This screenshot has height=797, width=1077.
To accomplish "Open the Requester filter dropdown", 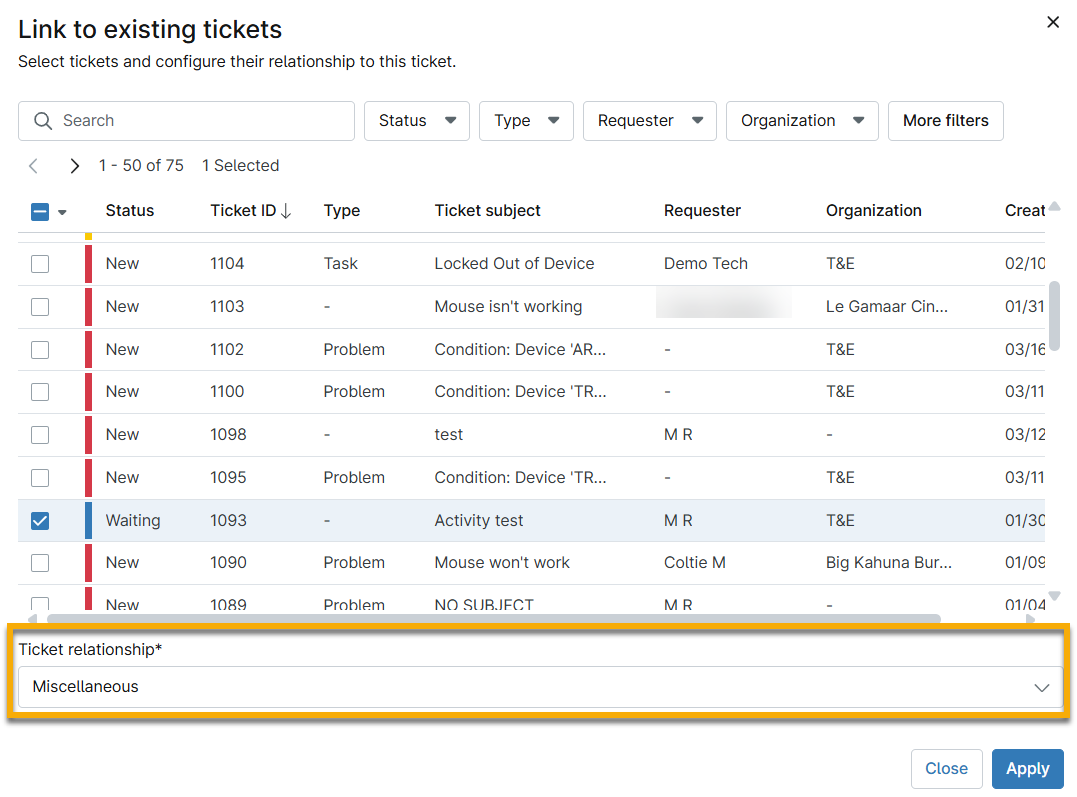I will 649,121.
